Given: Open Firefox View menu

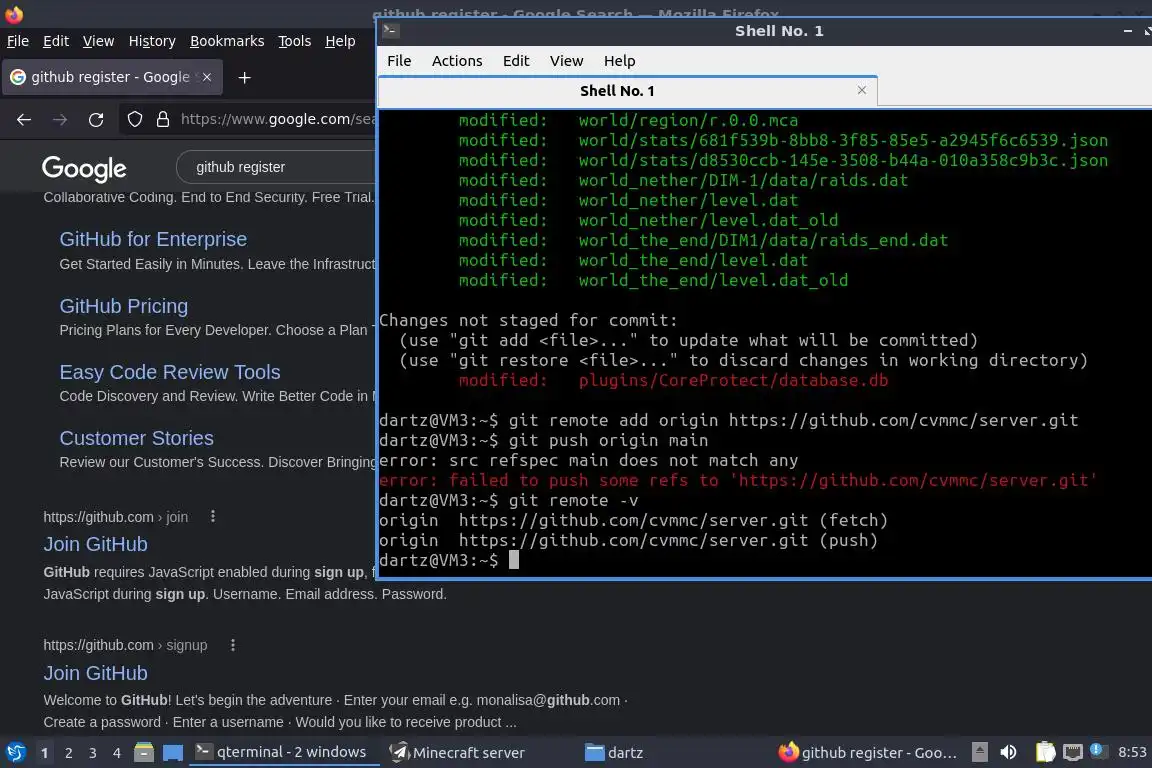Looking at the screenshot, I should (98, 41).
